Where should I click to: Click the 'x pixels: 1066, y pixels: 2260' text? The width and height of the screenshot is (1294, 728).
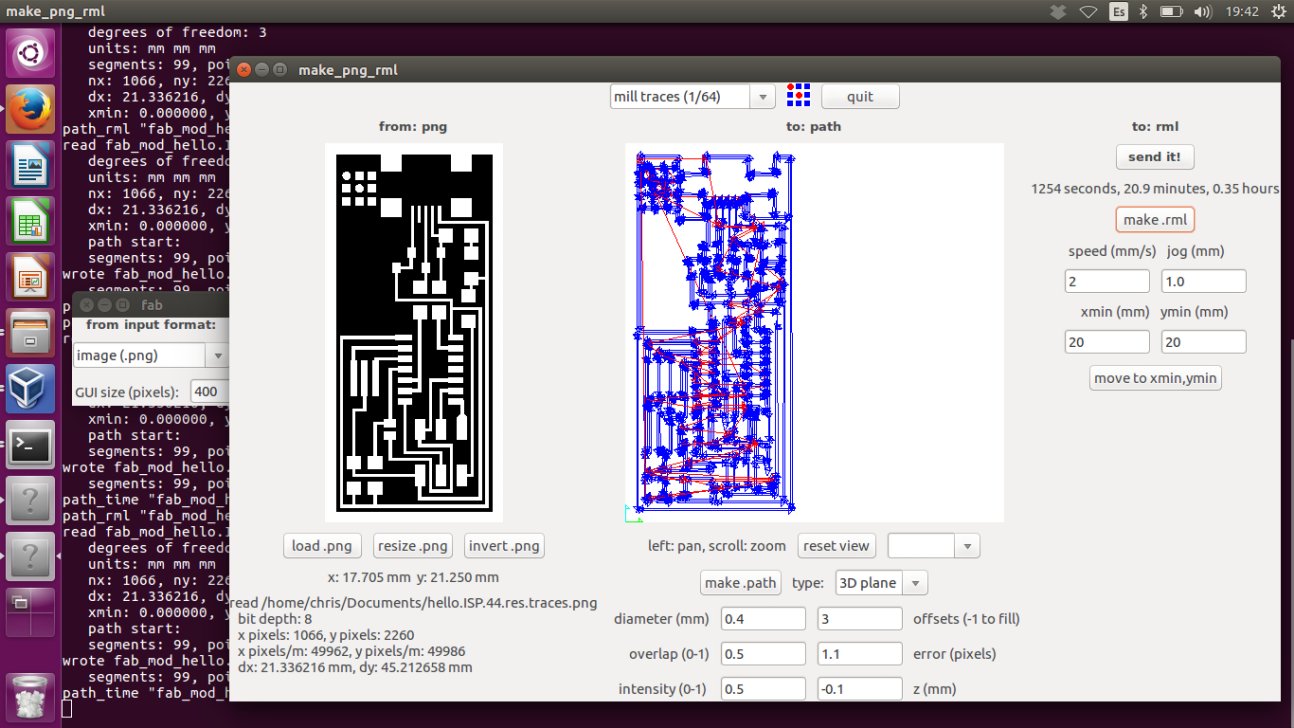tap(326, 635)
